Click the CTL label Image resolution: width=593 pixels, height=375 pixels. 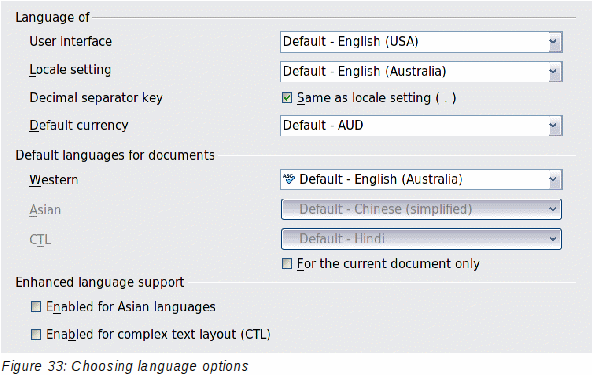point(40,240)
